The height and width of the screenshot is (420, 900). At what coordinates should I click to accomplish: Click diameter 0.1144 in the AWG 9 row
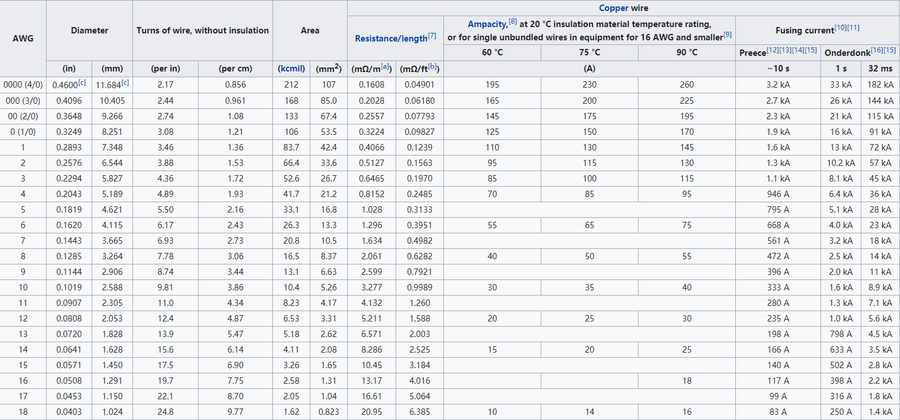69,272
